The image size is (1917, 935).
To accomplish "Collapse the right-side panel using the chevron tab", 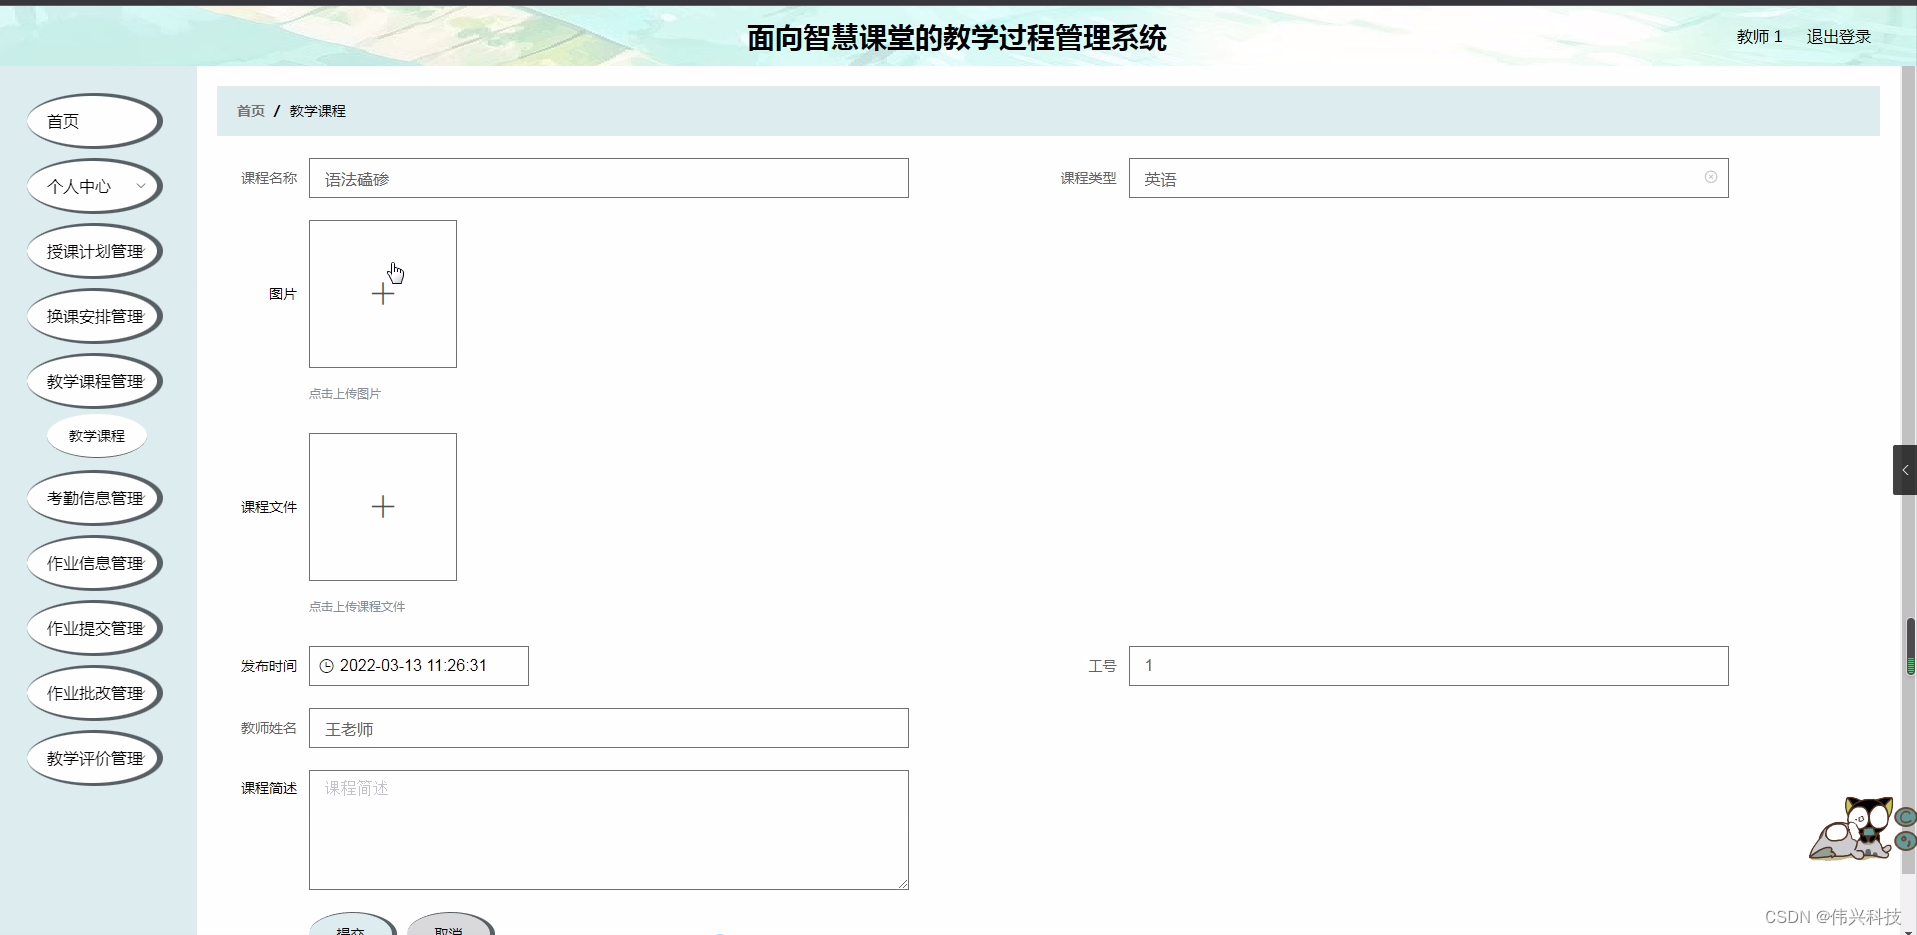I will [x=1905, y=469].
